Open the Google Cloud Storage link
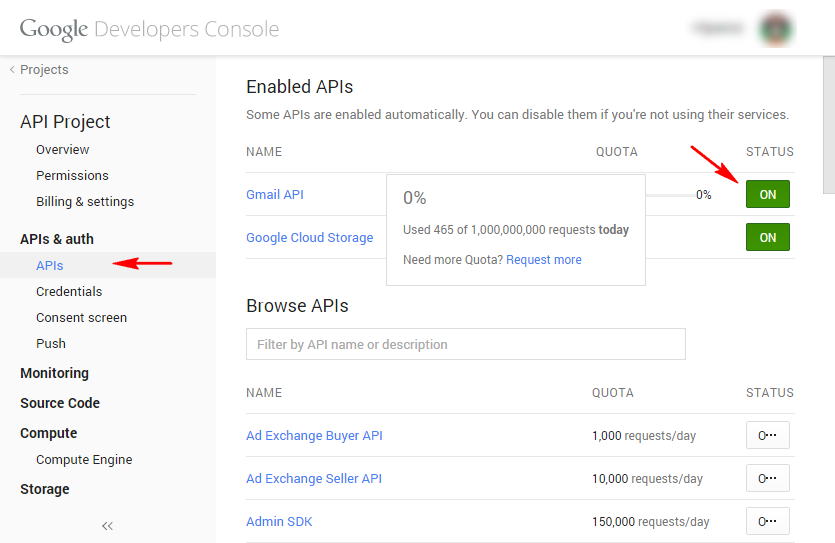 [309, 238]
